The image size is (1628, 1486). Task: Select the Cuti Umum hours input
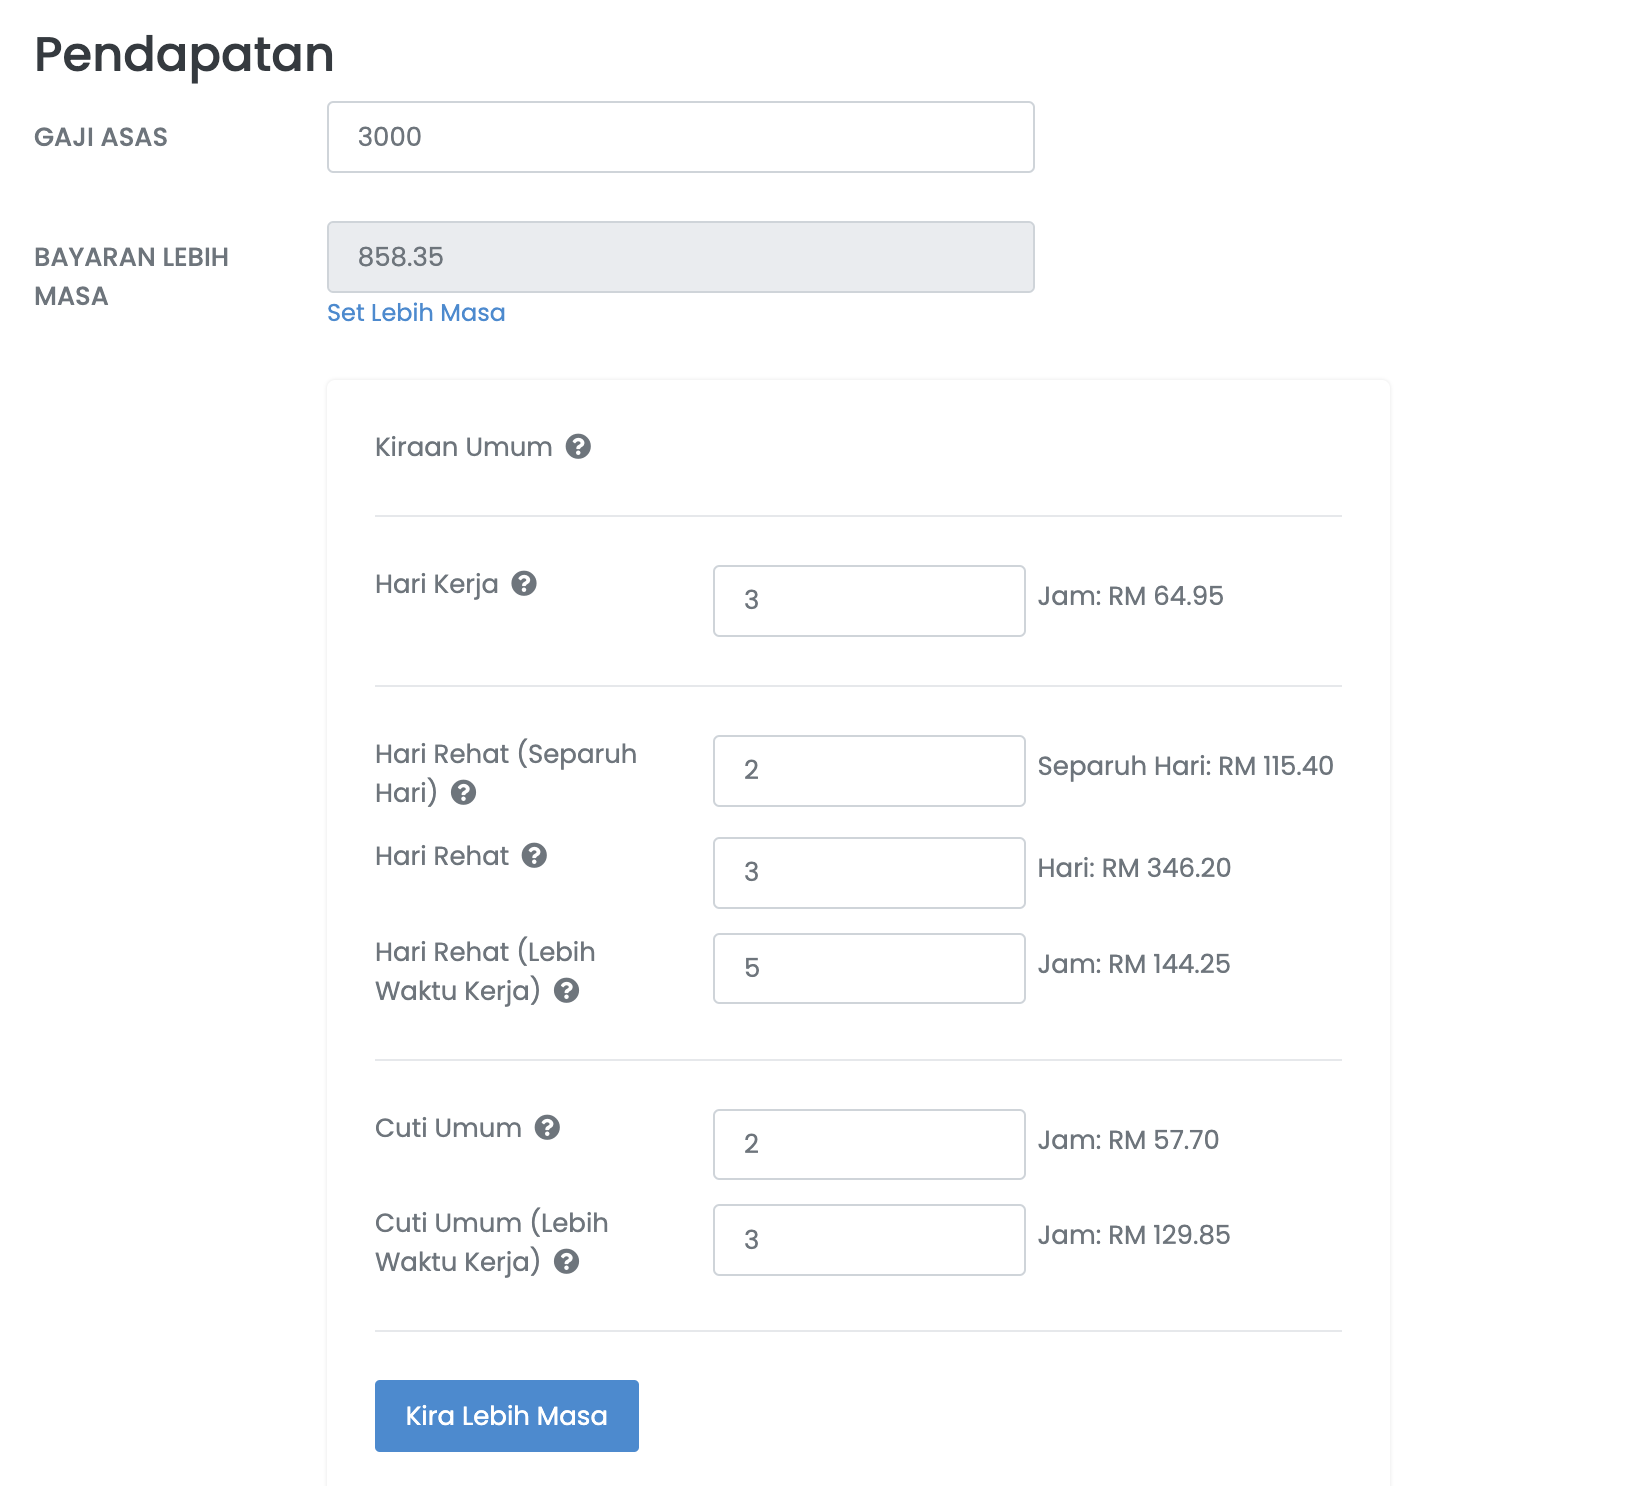click(x=868, y=1144)
